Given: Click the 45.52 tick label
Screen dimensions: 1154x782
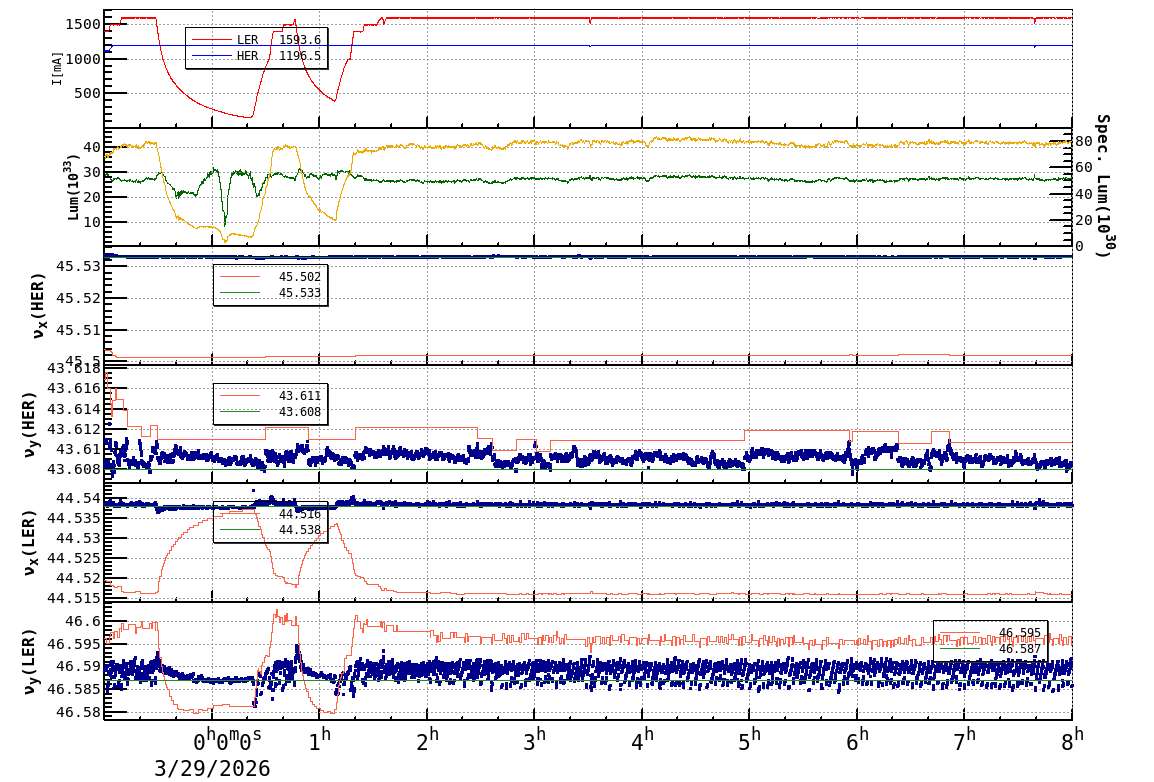Looking at the screenshot, I should 78,298.
